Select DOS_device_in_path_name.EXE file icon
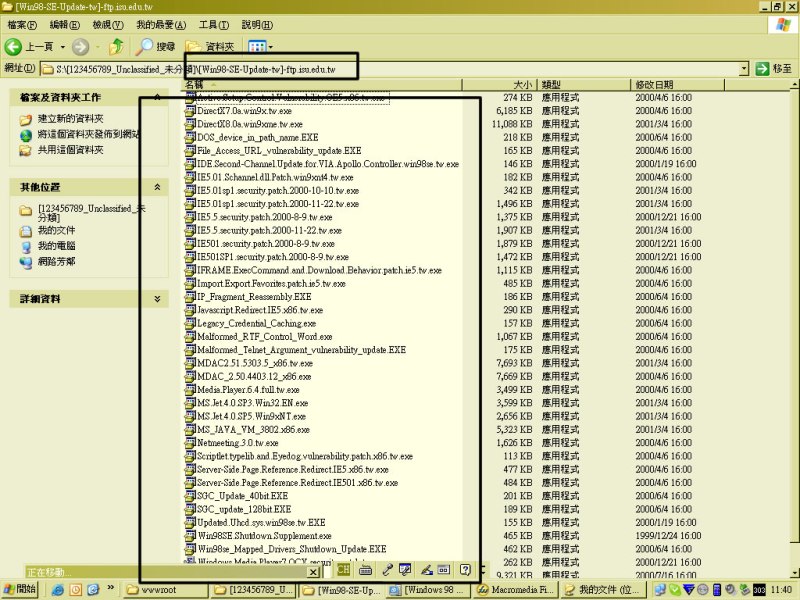 pos(190,137)
